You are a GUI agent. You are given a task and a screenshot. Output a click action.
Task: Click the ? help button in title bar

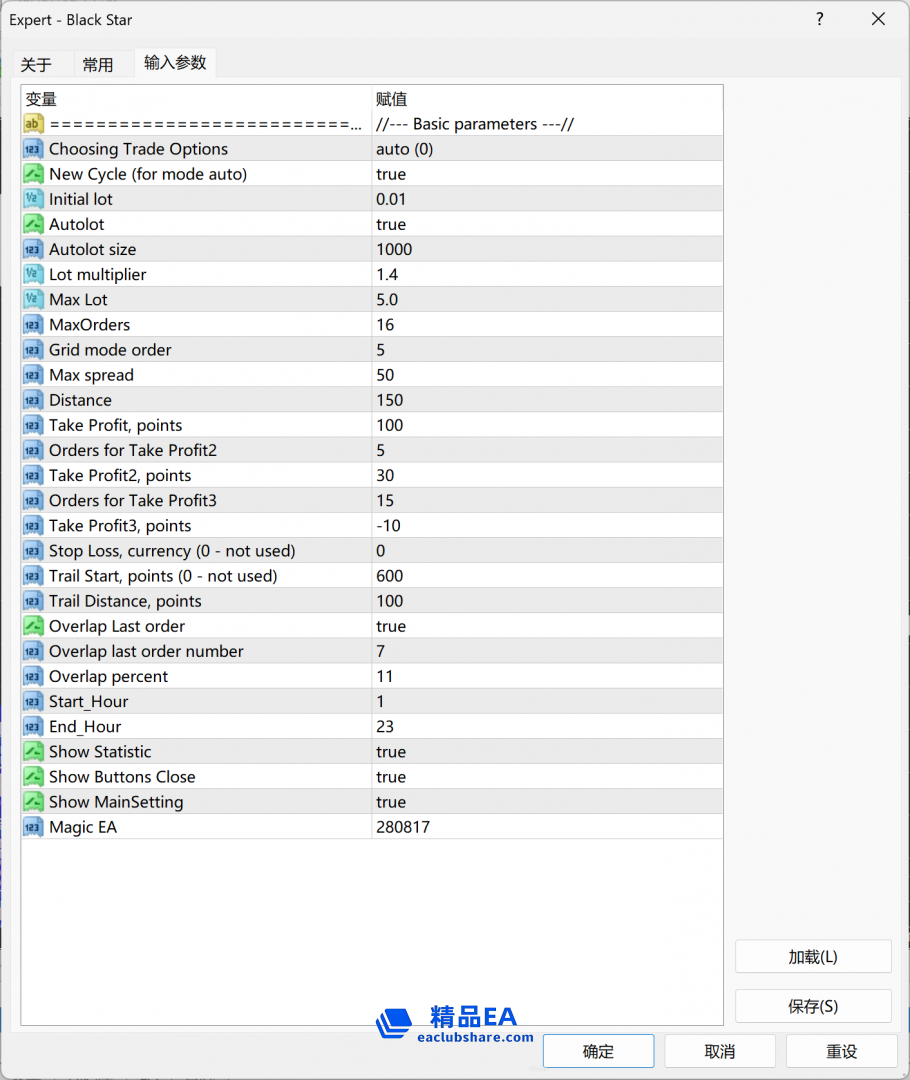point(819,19)
